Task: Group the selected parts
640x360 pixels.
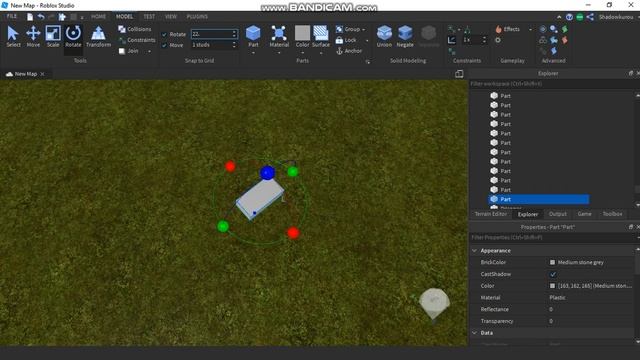Action: tap(348, 29)
